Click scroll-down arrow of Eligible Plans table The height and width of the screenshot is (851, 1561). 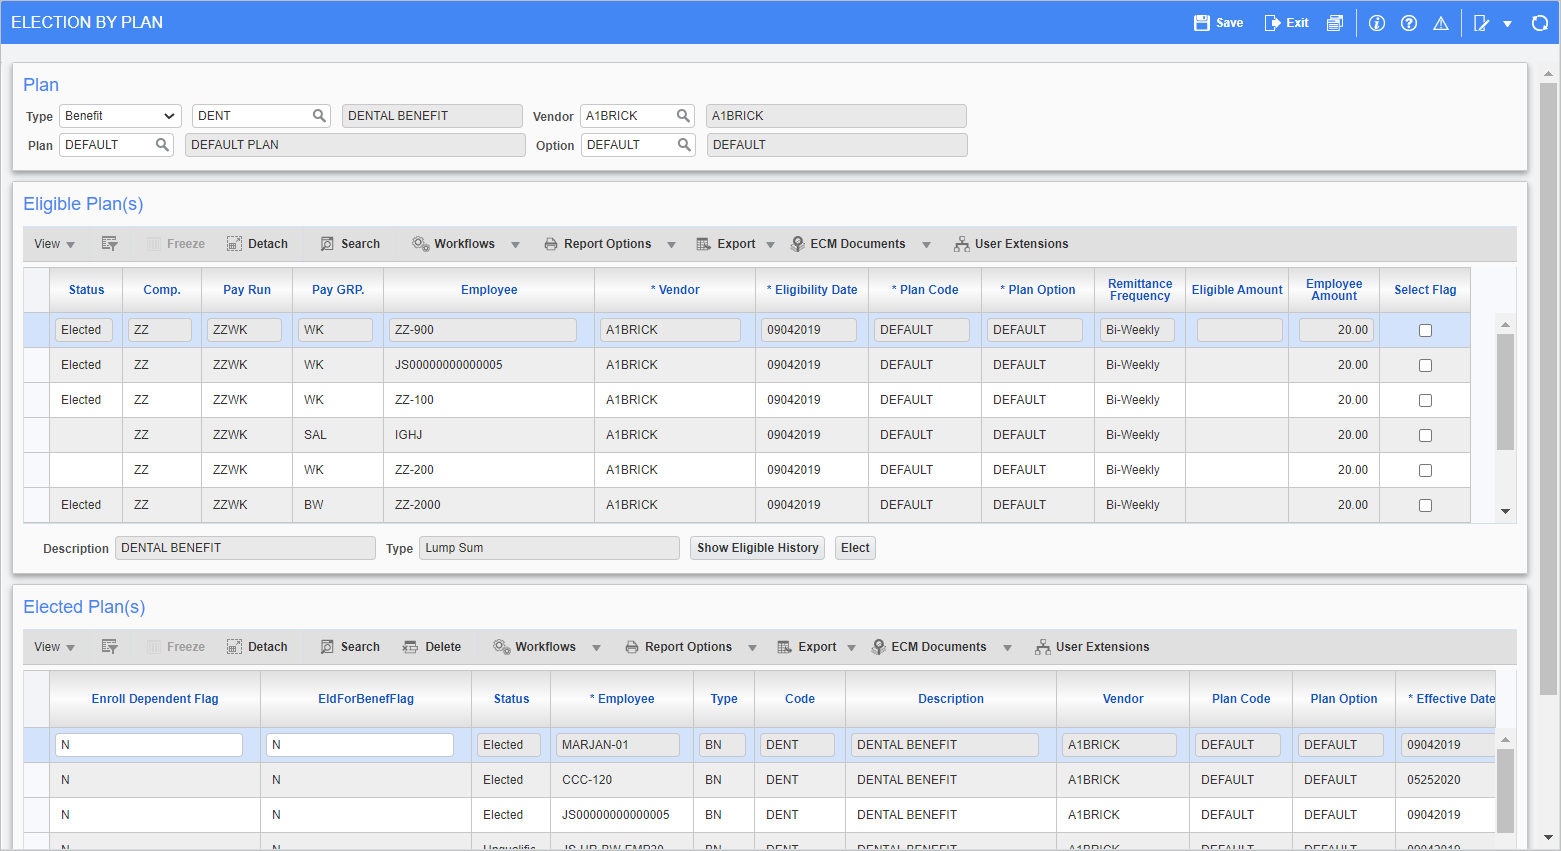1505,512
